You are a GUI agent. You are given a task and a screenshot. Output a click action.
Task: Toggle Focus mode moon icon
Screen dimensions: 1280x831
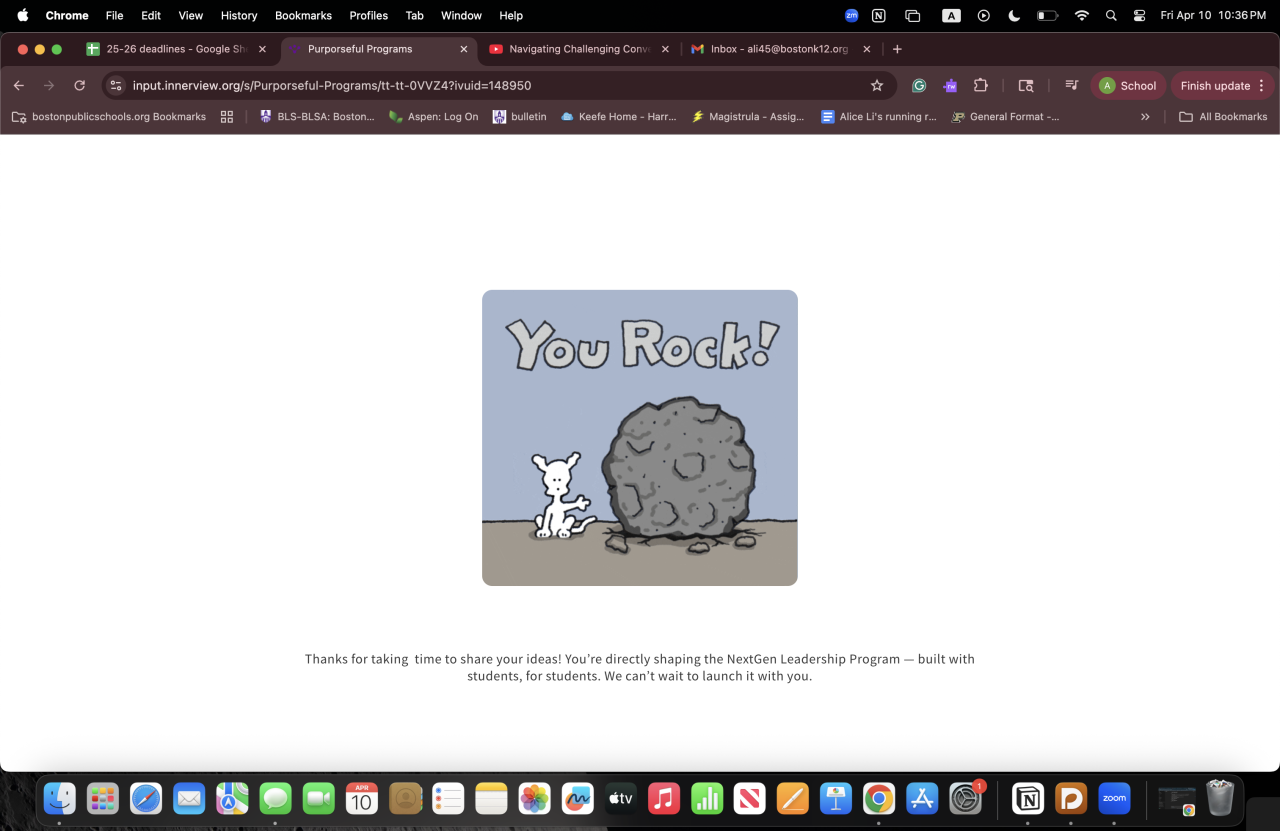point(1014,16)
